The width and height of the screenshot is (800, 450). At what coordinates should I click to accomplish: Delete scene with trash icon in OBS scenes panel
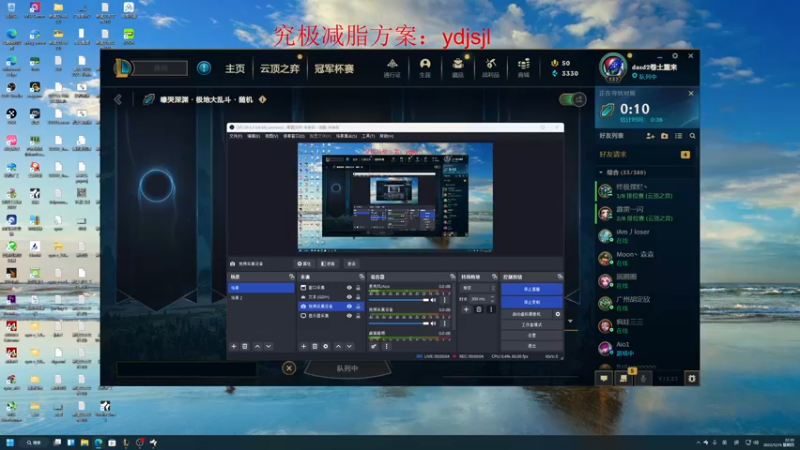[245, 346]
